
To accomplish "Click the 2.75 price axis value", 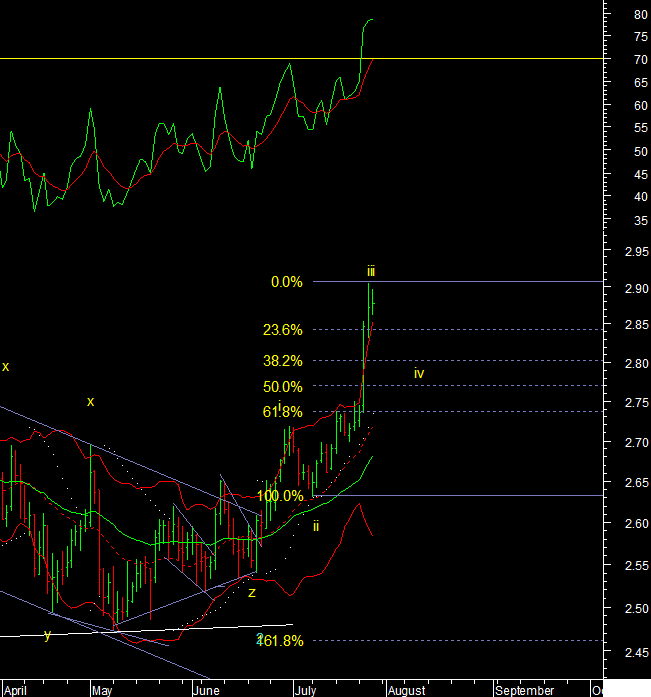I will [636, 403].
